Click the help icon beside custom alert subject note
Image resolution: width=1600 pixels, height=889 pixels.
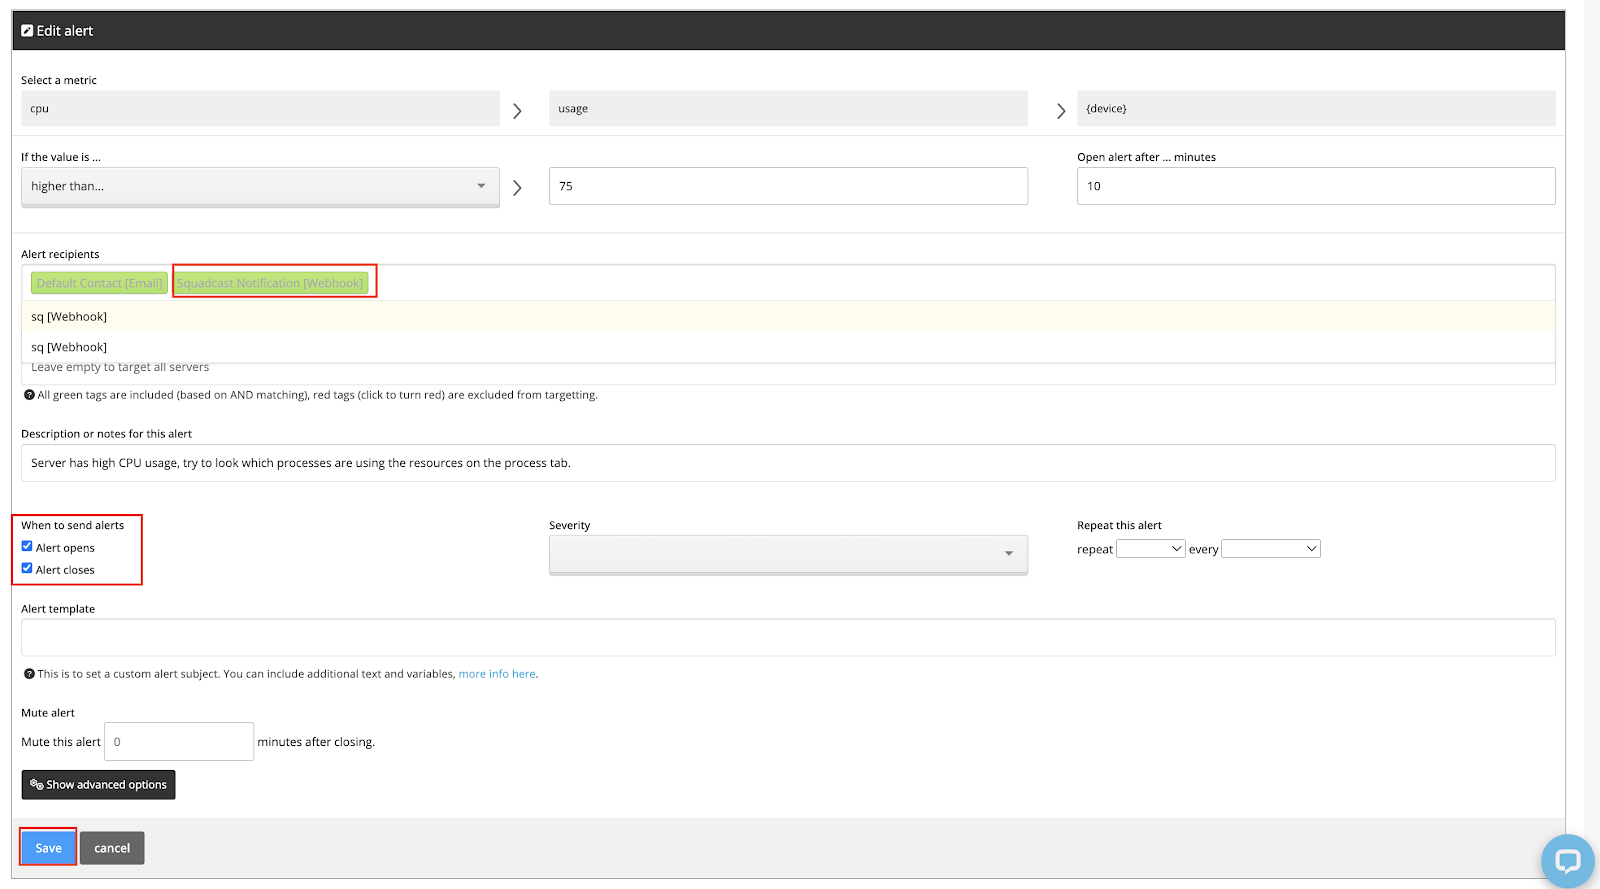pyautogui.click(x=29, y=674)
